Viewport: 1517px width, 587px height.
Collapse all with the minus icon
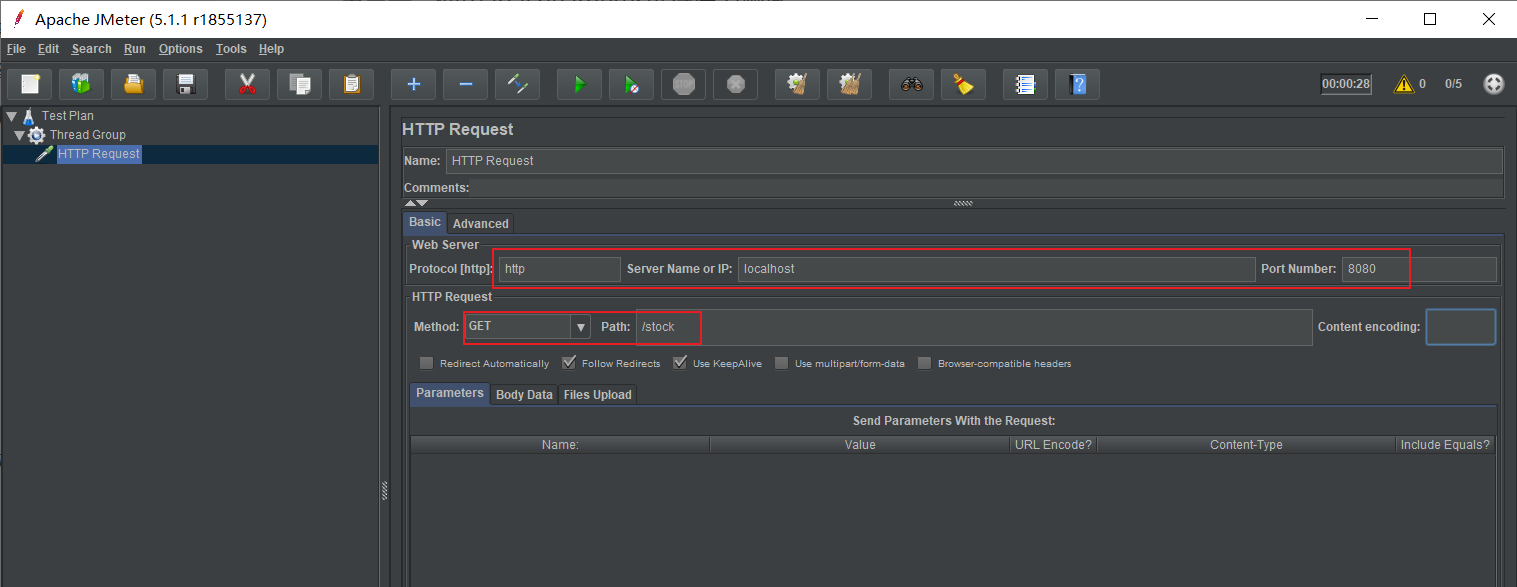point(465,84)
